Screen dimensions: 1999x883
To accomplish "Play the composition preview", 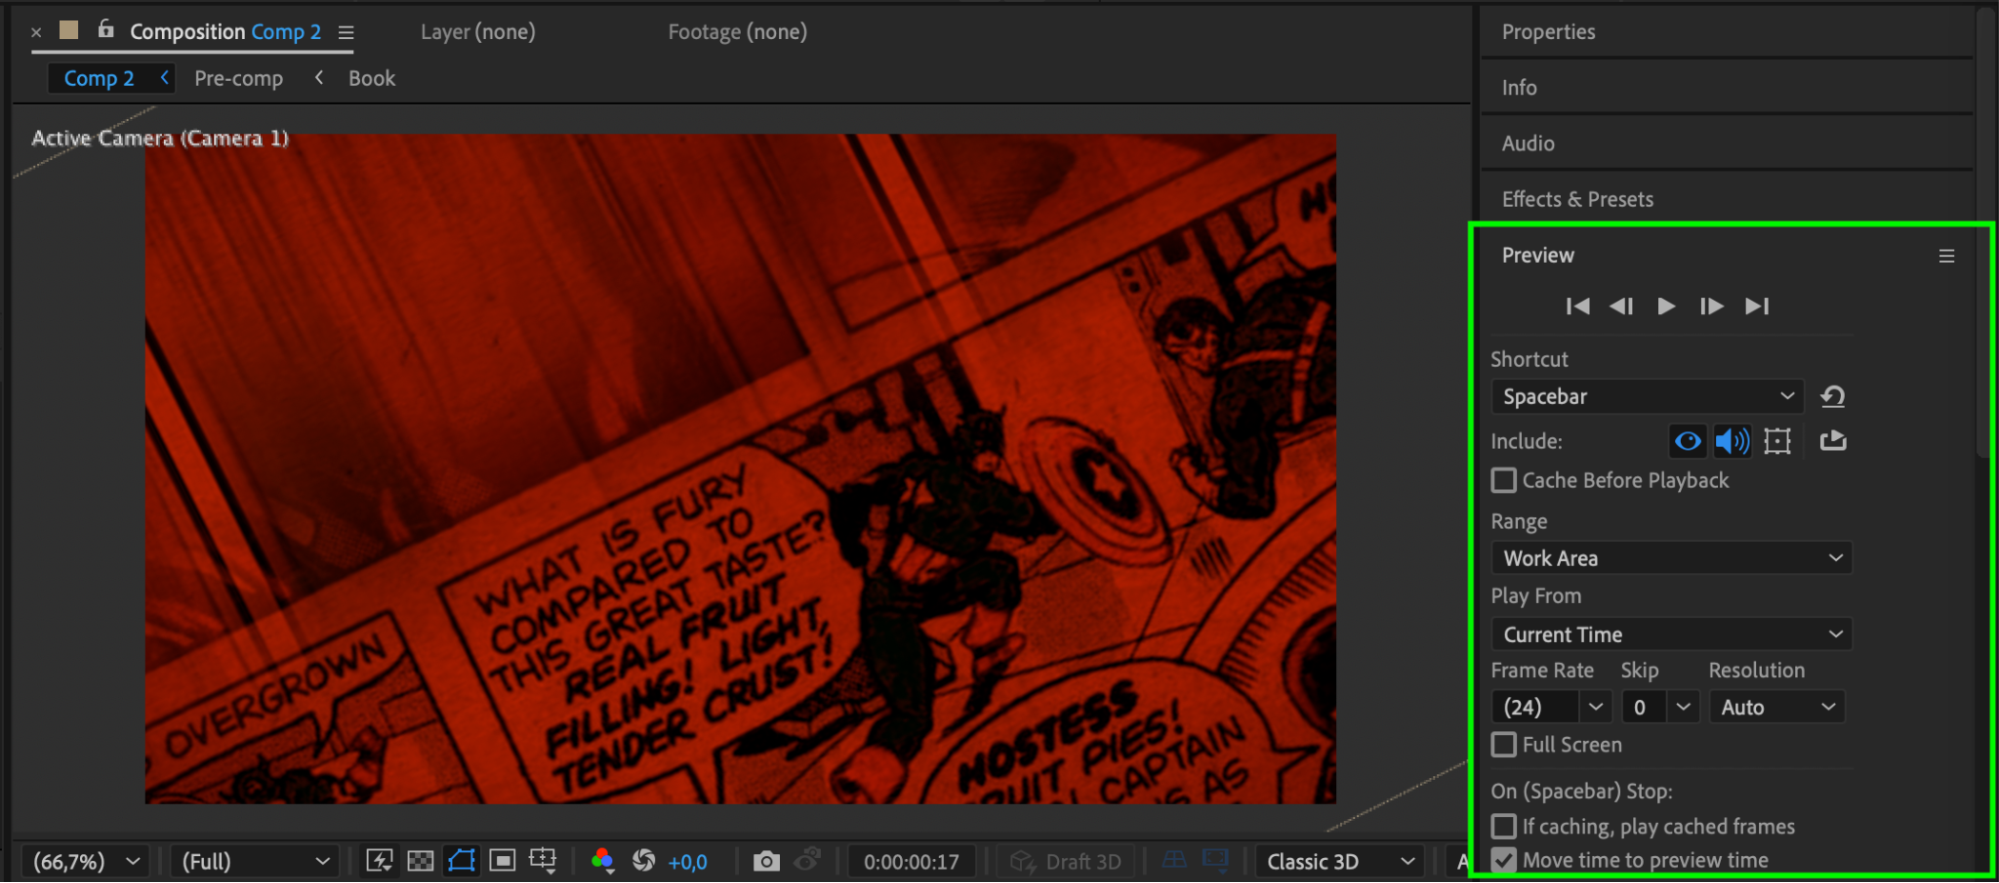I will coord(1665,306).
